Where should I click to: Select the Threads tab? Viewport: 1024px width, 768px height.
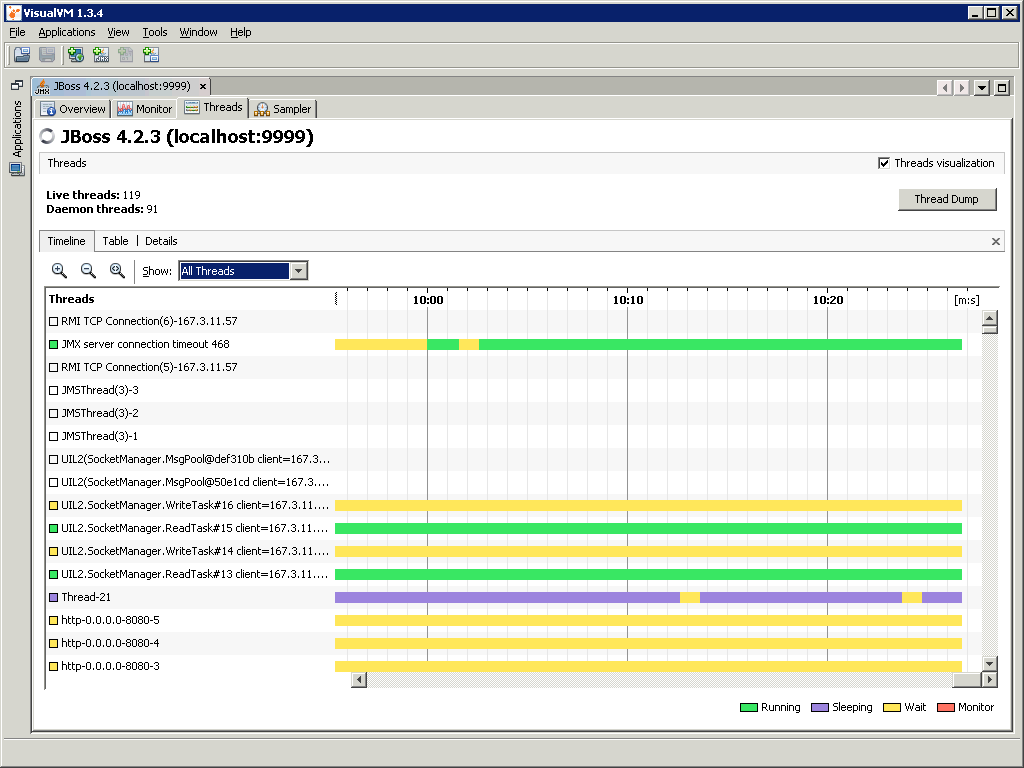click(213, 108)
